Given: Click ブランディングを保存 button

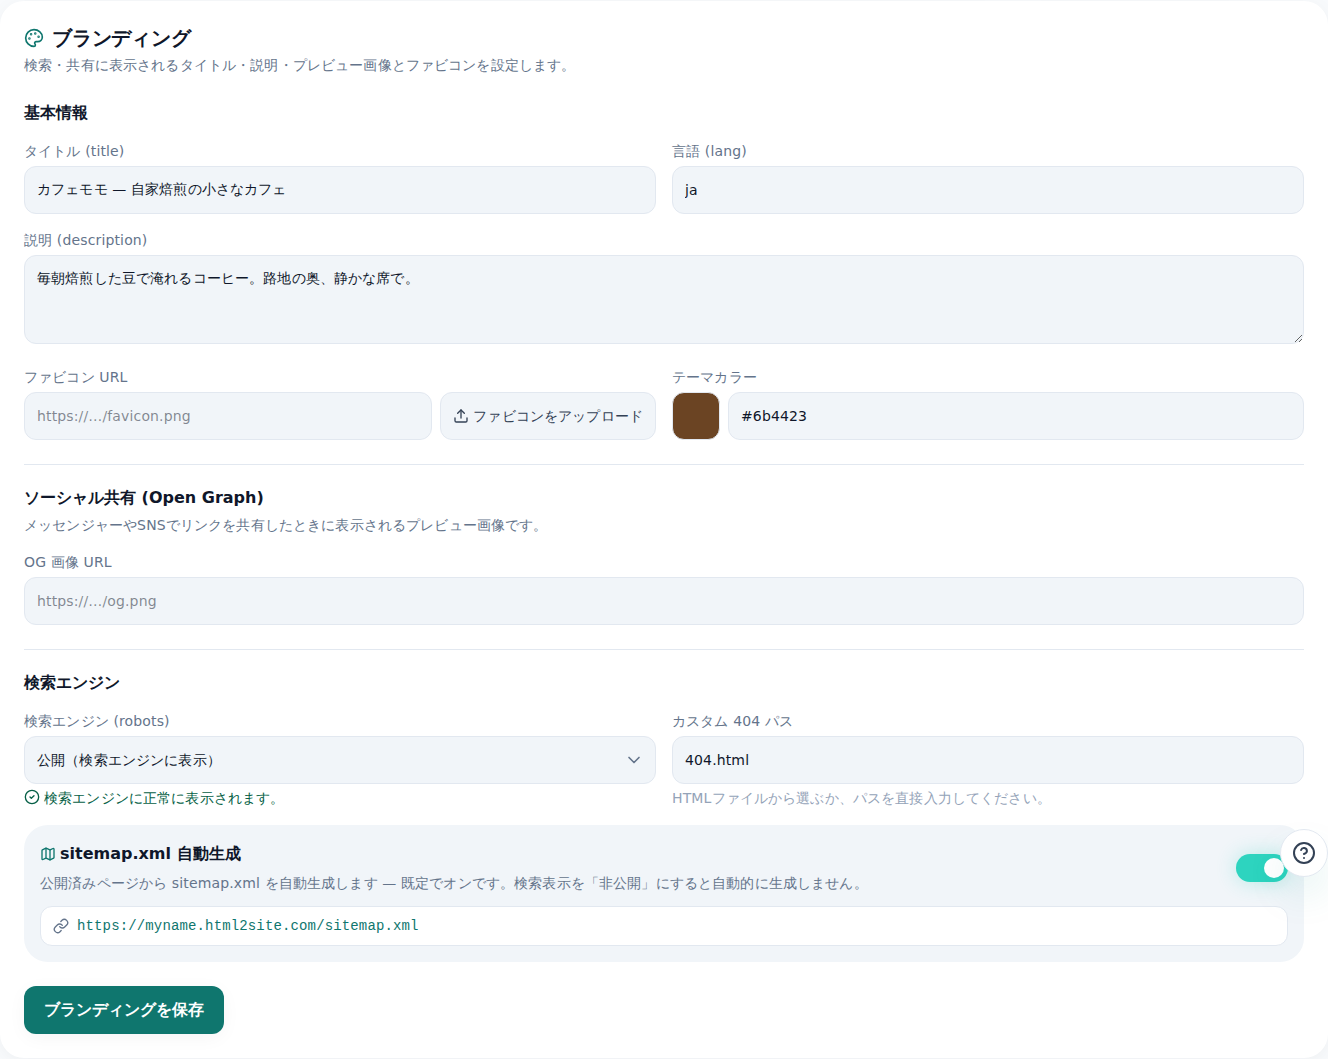Looking at the screenshot, I should click(124, 1010).
